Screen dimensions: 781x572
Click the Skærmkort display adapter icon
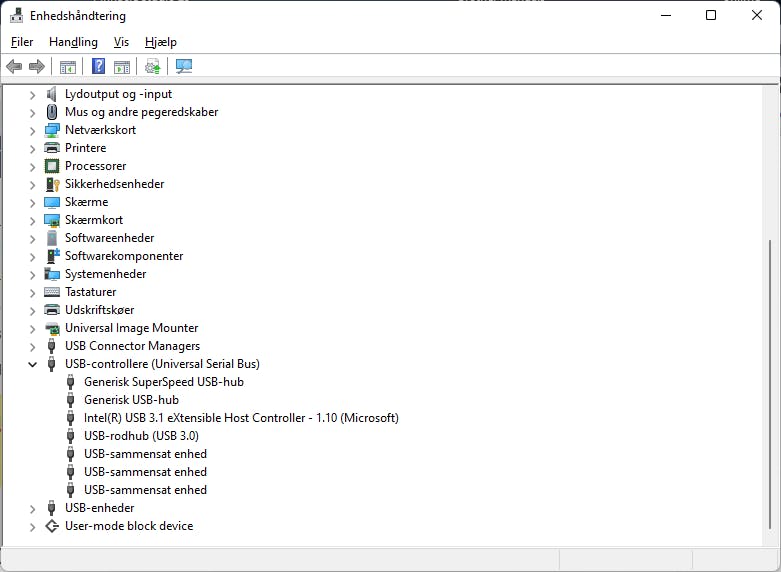pos(51,220)
